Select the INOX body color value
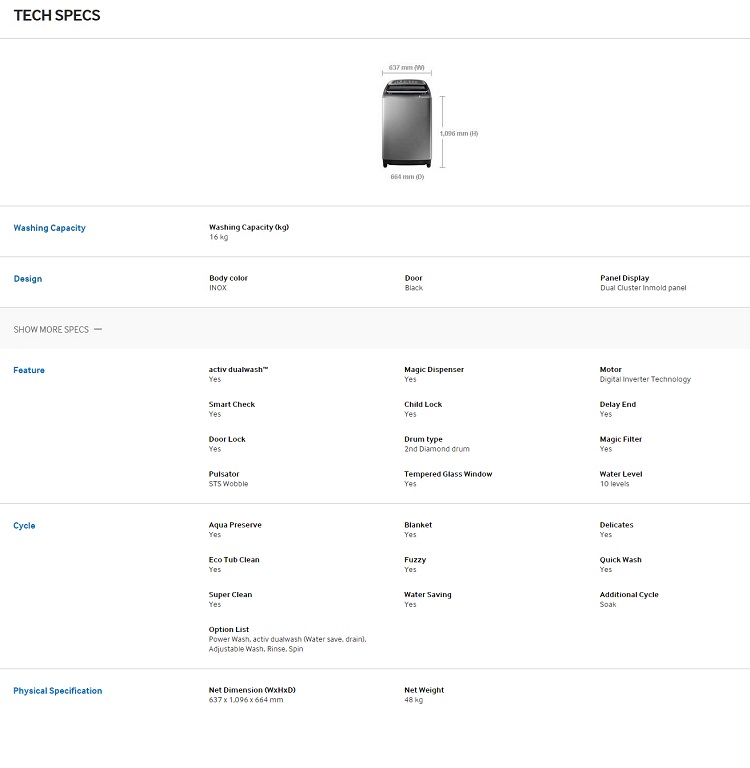This screenshot has height=768, width=750. click(218, 288)
